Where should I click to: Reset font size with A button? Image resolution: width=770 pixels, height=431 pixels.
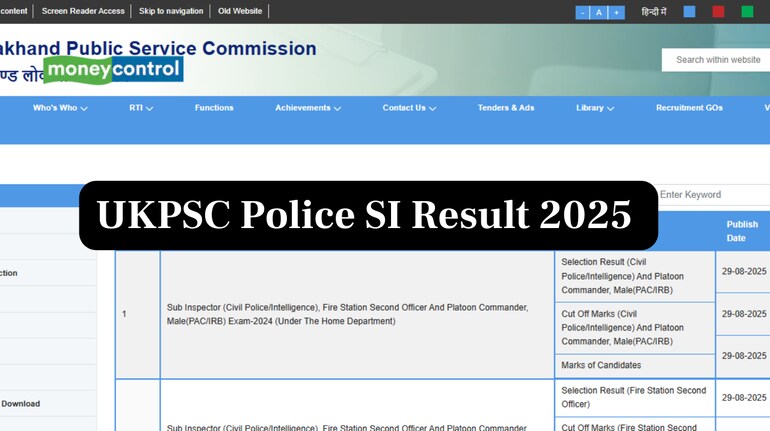point(599,12)
